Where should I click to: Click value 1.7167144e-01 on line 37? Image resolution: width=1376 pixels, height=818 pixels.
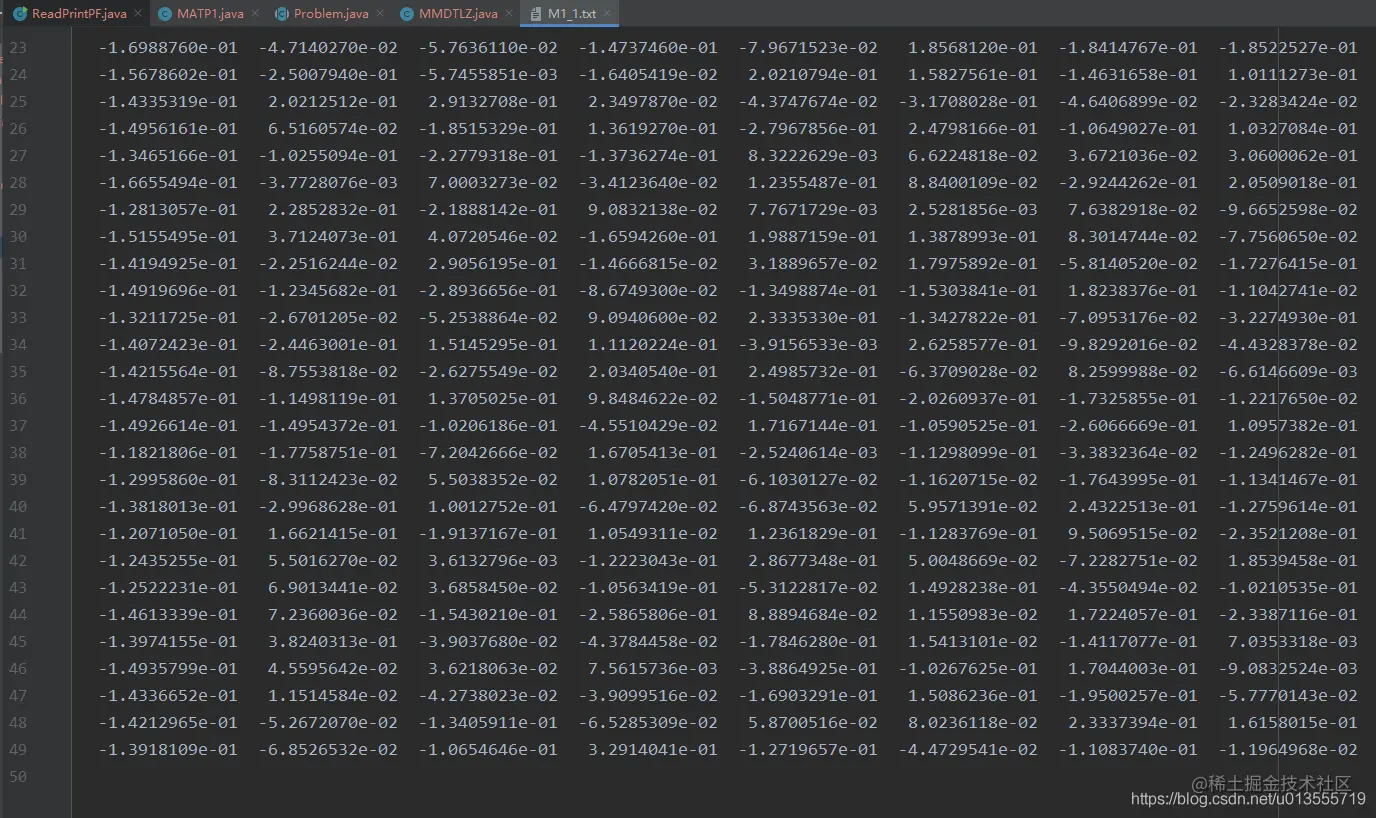tap(813, 426)
